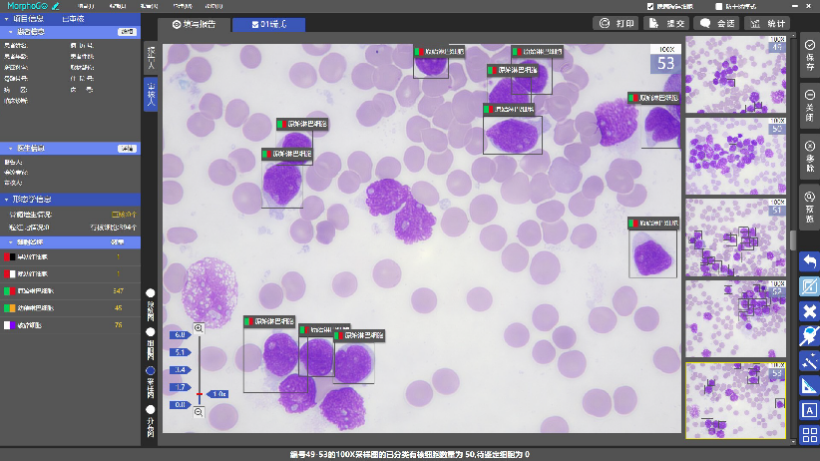
Task: Open thumbnail image numbered 51
Action: pyautogui.click(x=736, y=238)
